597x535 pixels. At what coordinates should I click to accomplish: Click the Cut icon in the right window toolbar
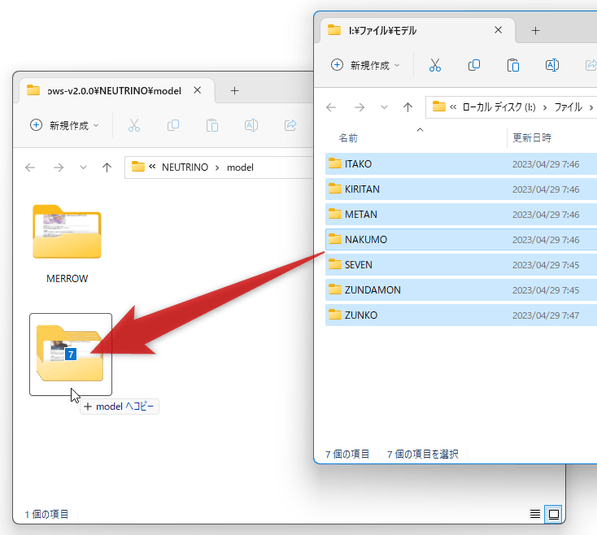pyautogui.click(x=435, y=65)
